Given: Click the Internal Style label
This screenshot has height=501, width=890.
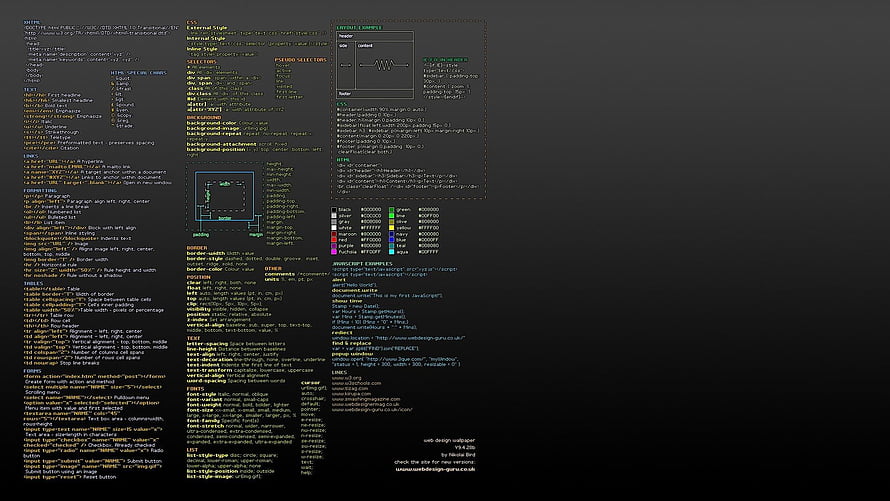Looking at the screenshot, I should [x=206, y=38].
